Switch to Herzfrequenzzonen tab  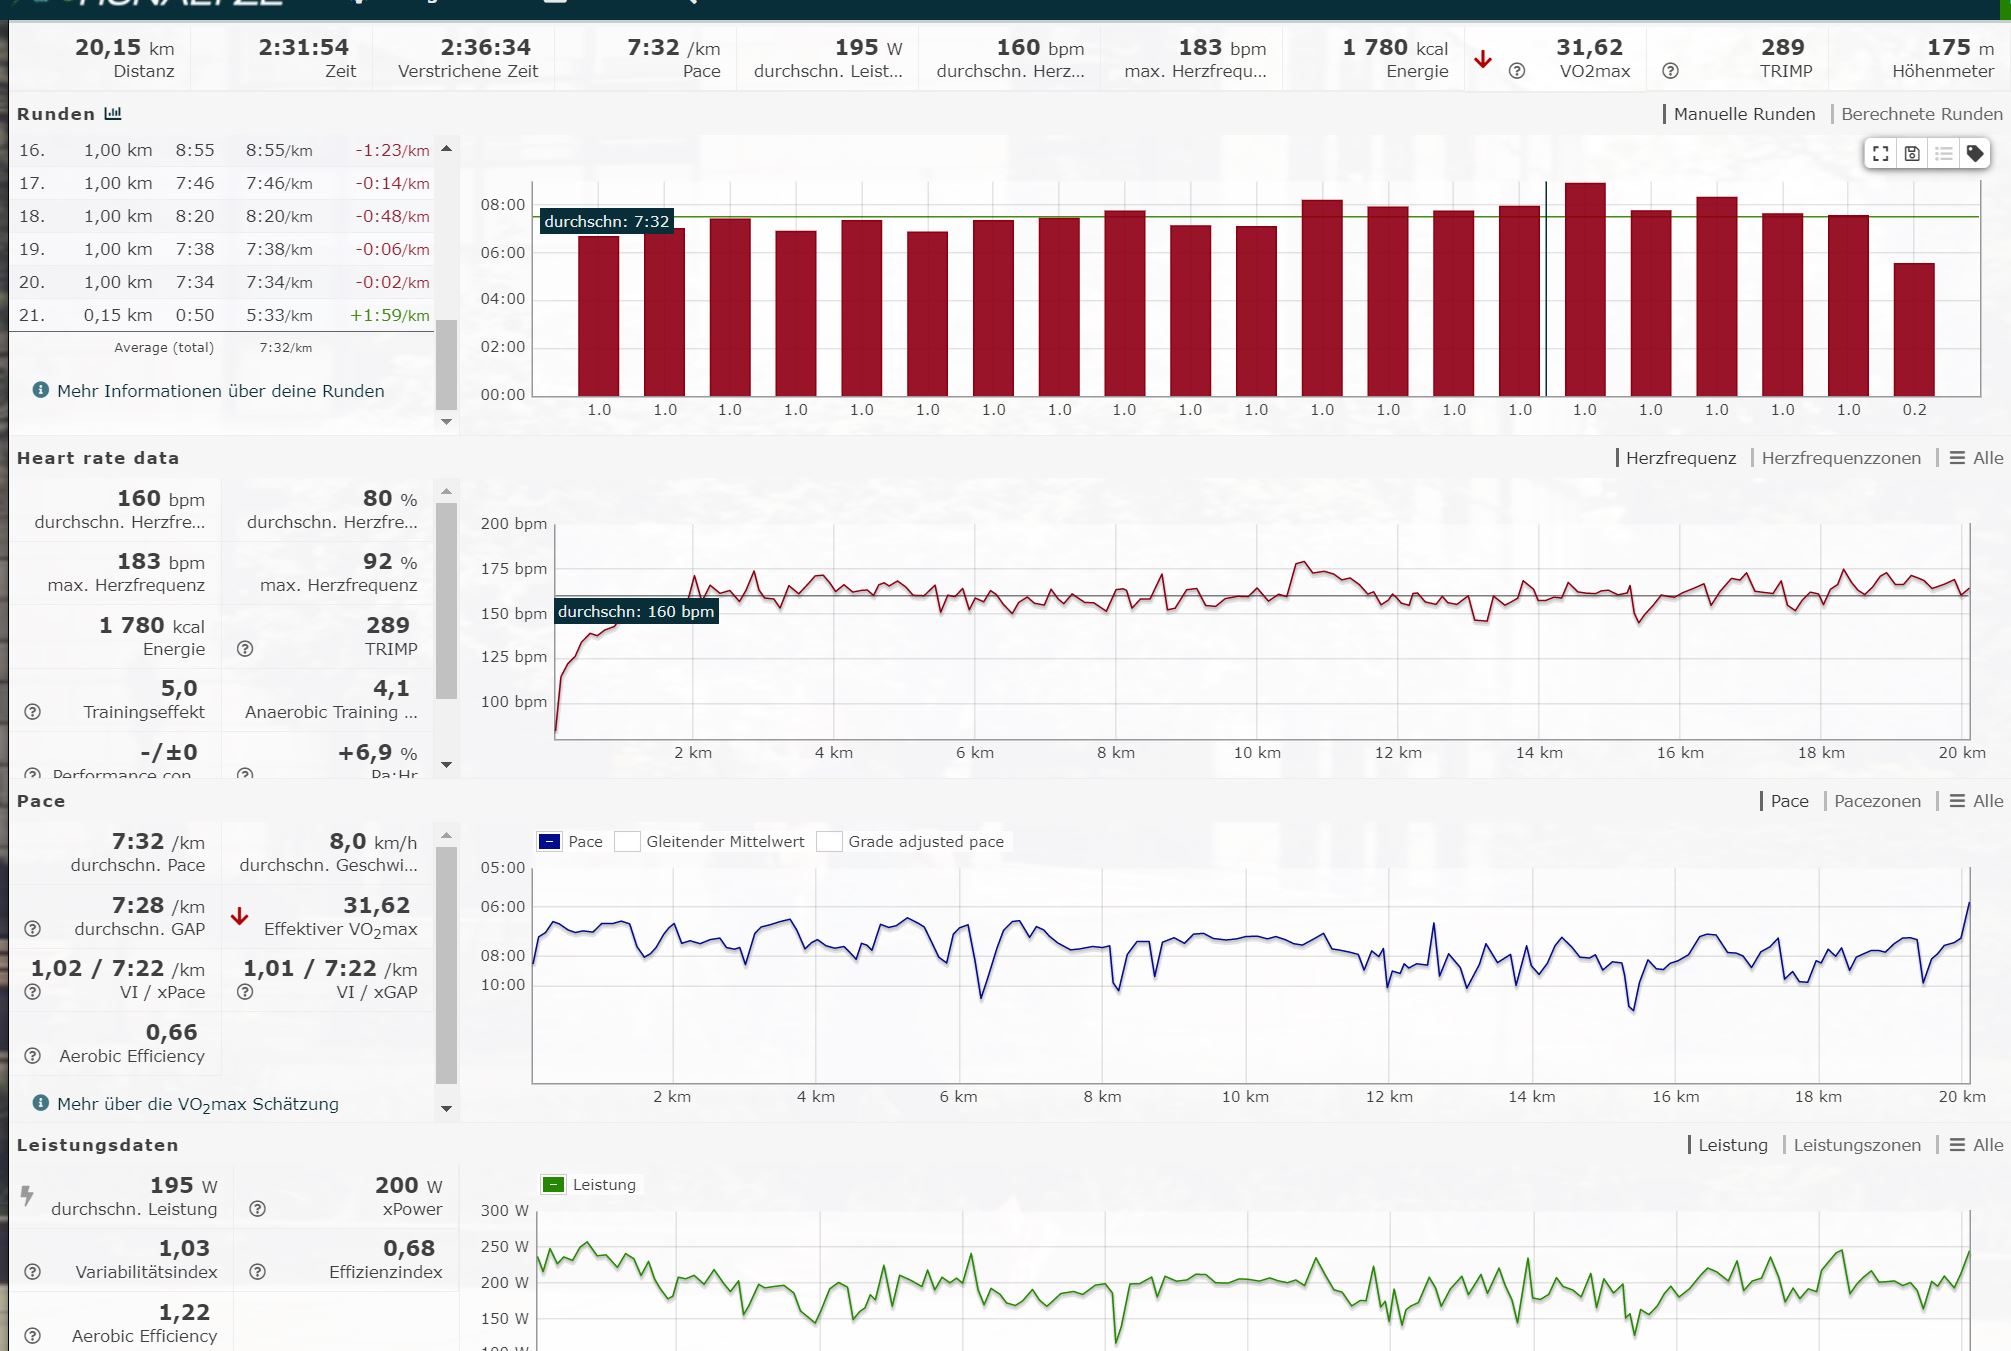tap(1840, 458)
